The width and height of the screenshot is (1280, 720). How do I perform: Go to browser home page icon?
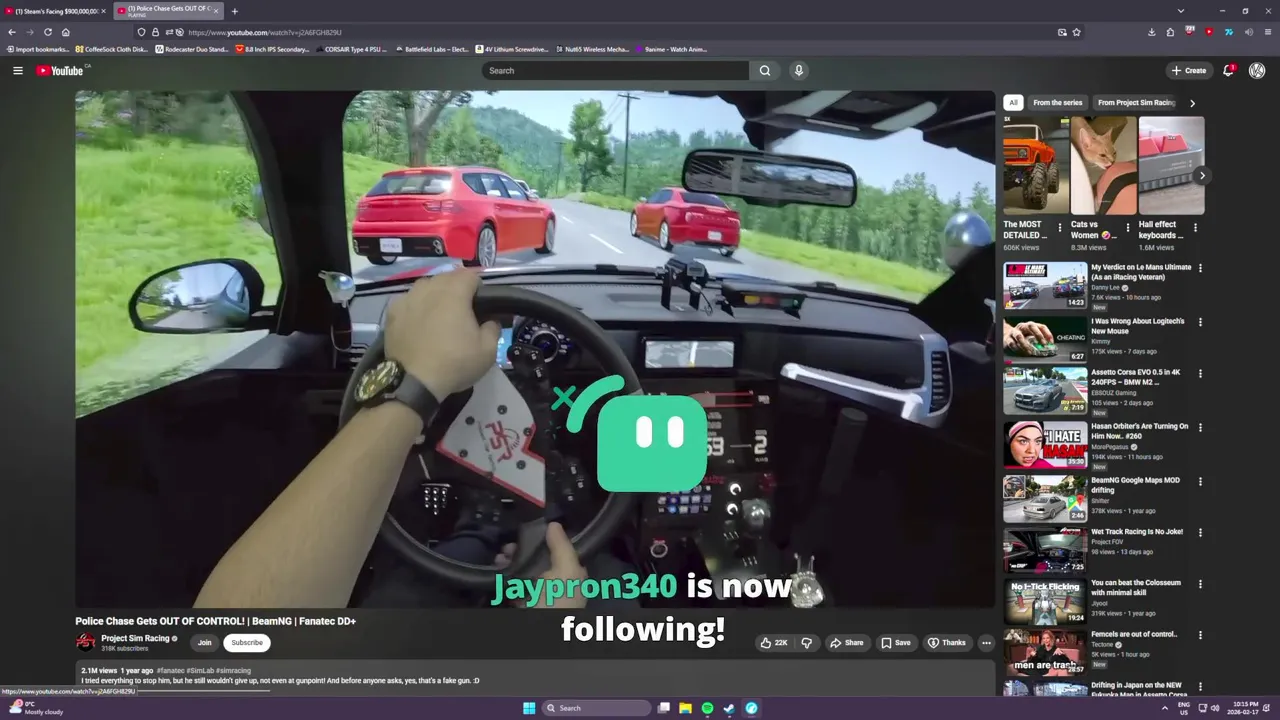[x=66, y=32]
